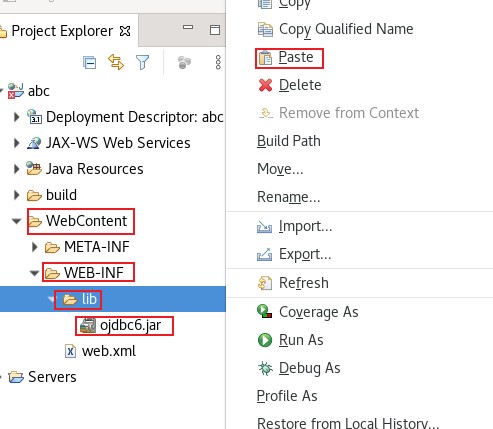Screen dimensions: 493x429
Task: Click the green Run As play icon
Action: 265,340
